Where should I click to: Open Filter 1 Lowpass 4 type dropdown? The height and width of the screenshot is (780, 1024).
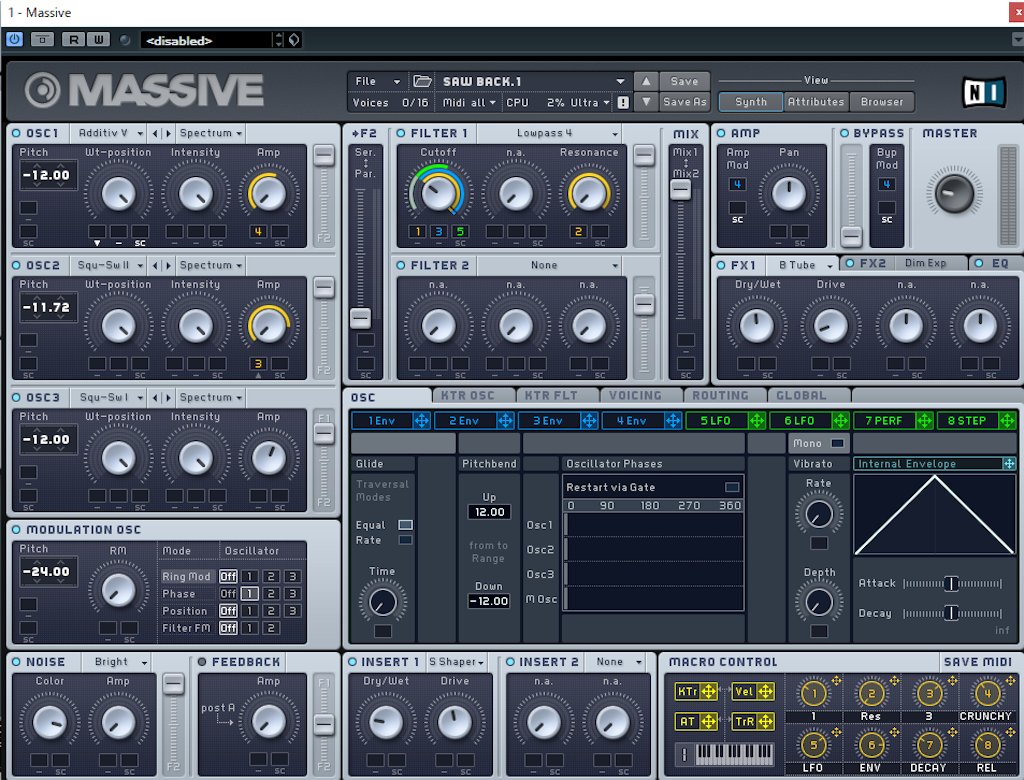(549, 133)
